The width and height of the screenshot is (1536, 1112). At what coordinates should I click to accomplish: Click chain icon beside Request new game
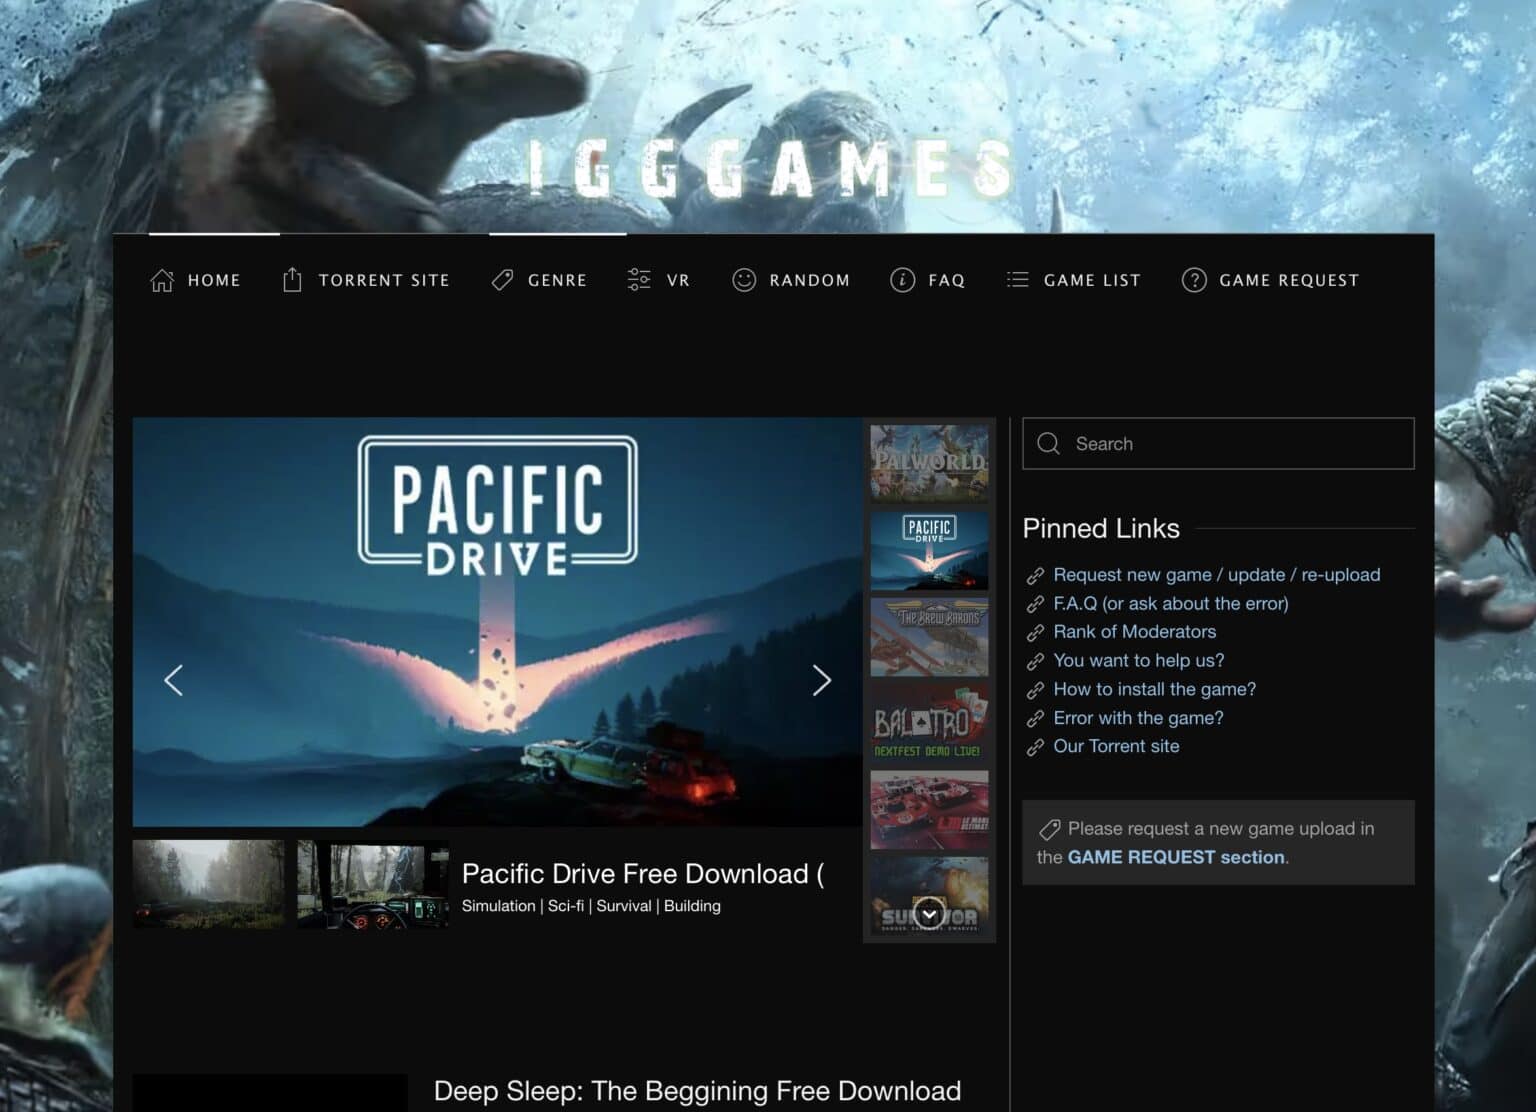pos(1035,576)
